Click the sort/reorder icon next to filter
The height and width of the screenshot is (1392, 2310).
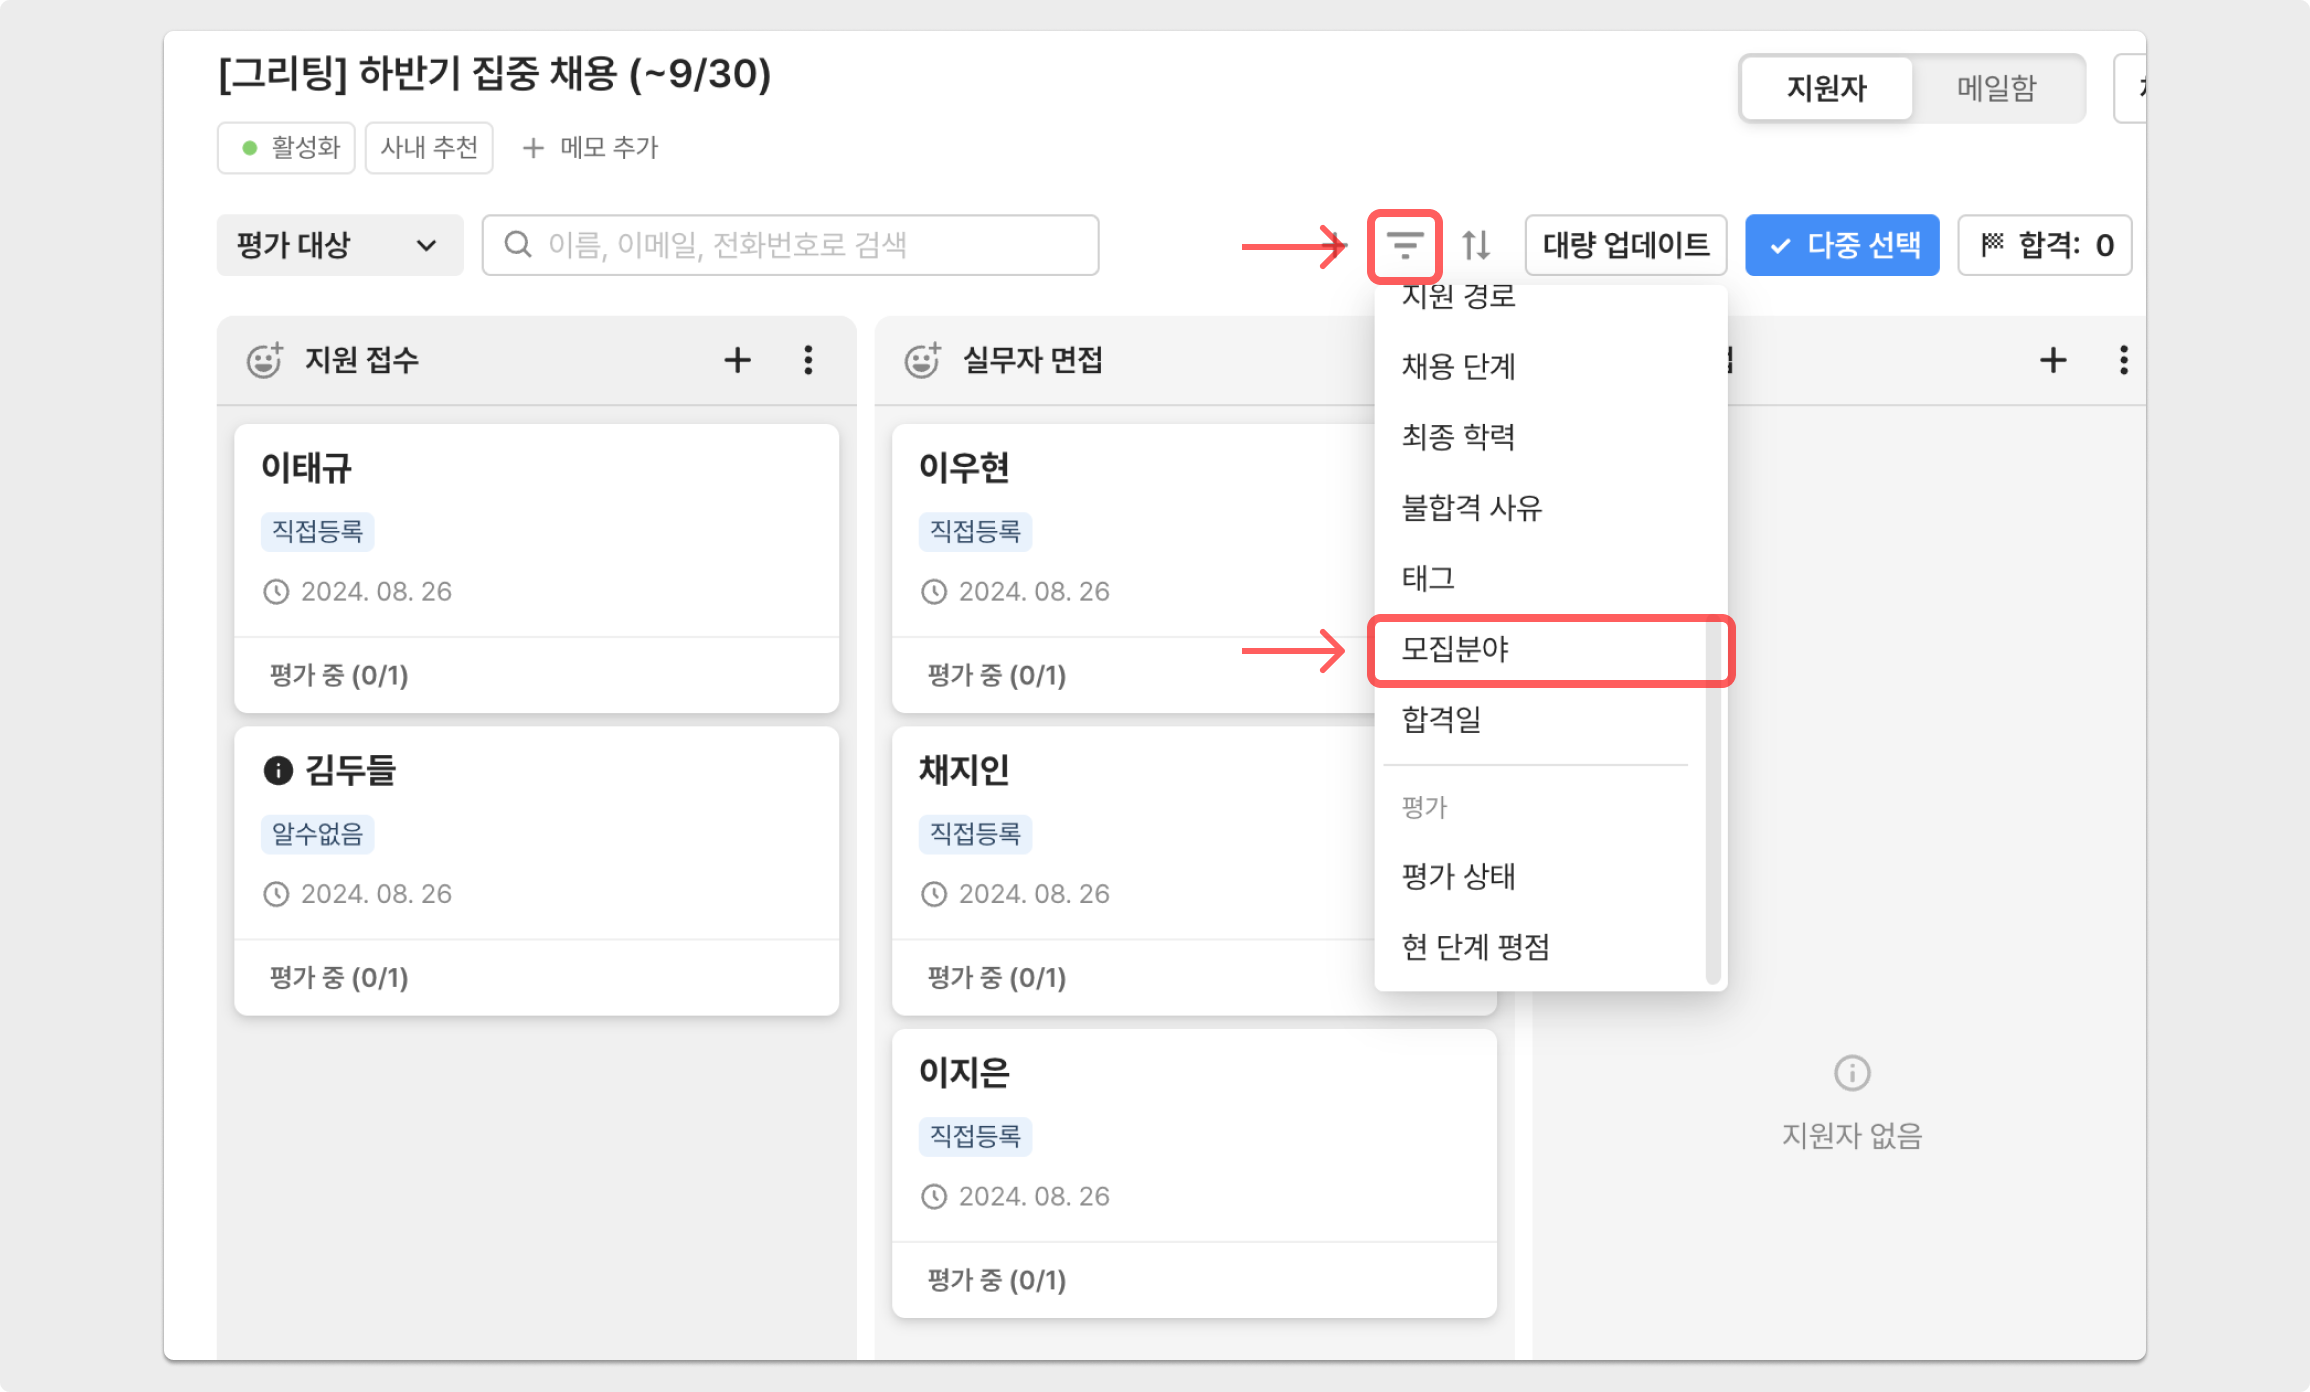(x=1473, y=244)
